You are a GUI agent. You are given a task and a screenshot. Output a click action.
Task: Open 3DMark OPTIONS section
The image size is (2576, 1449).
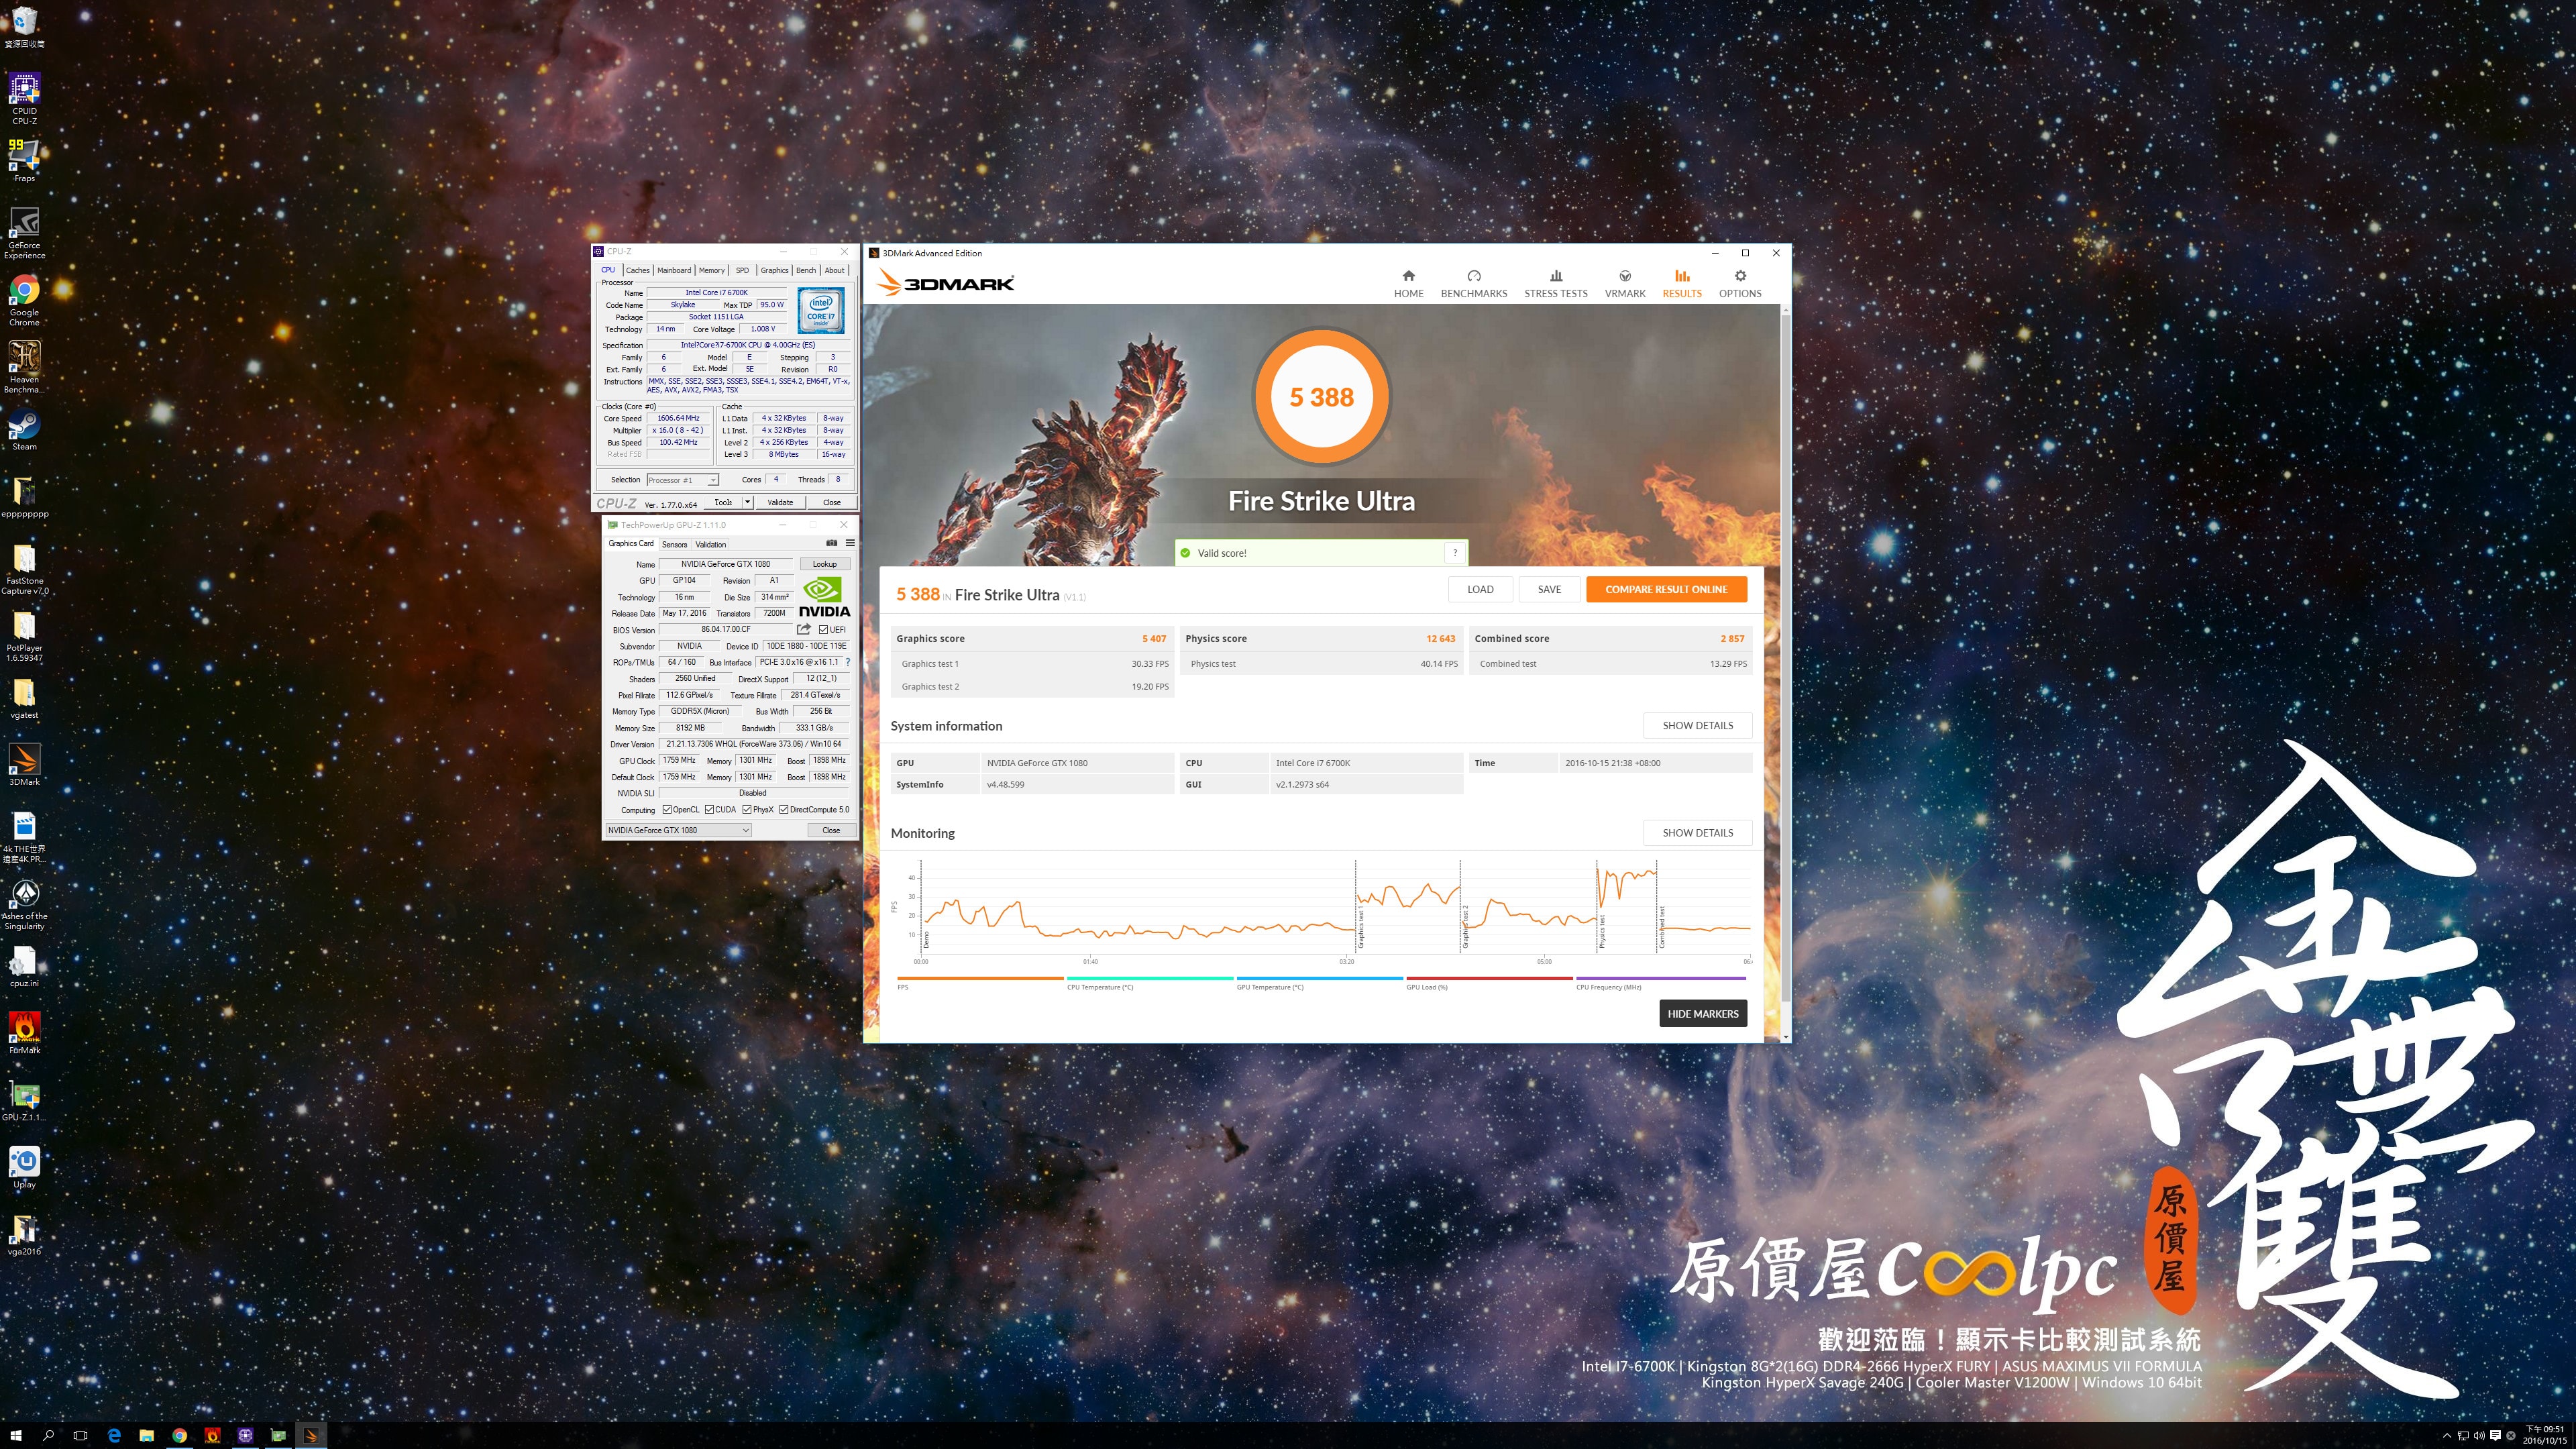[x=1740, y=284]
